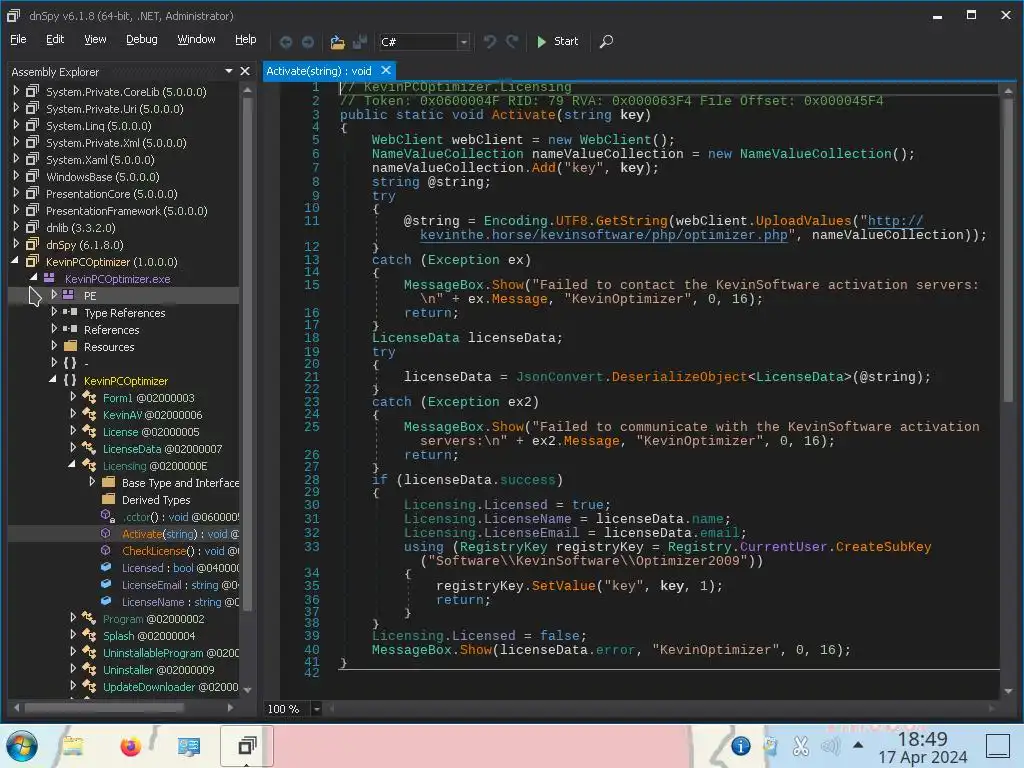Click the code editor vertical scrollbar

[1008, 248]
